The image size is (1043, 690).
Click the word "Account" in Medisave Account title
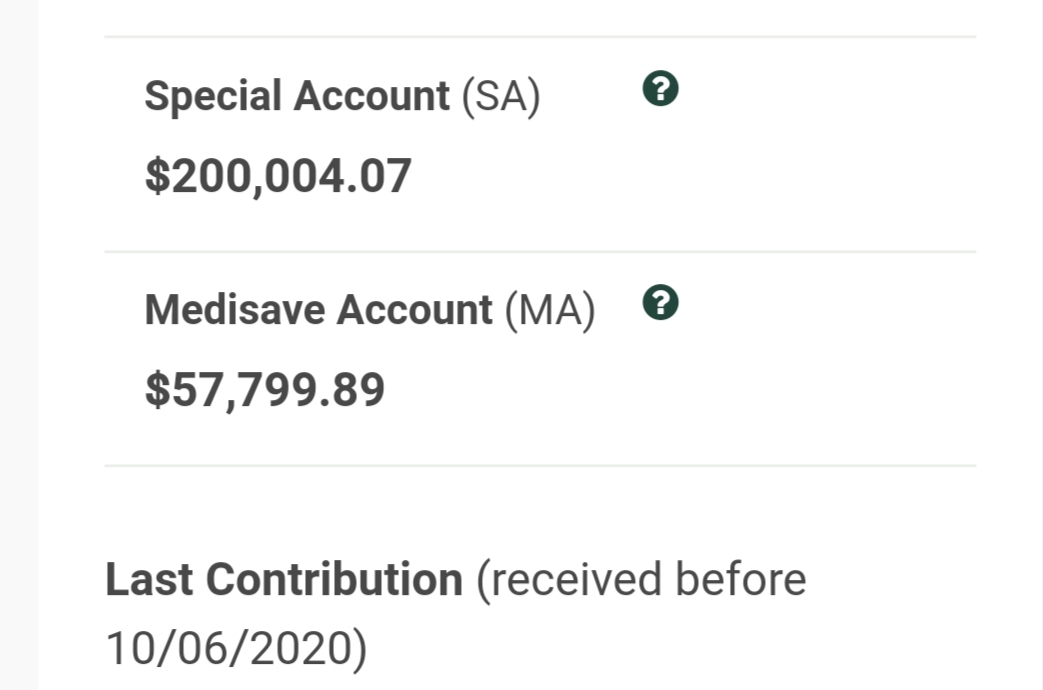coord(413,310)
